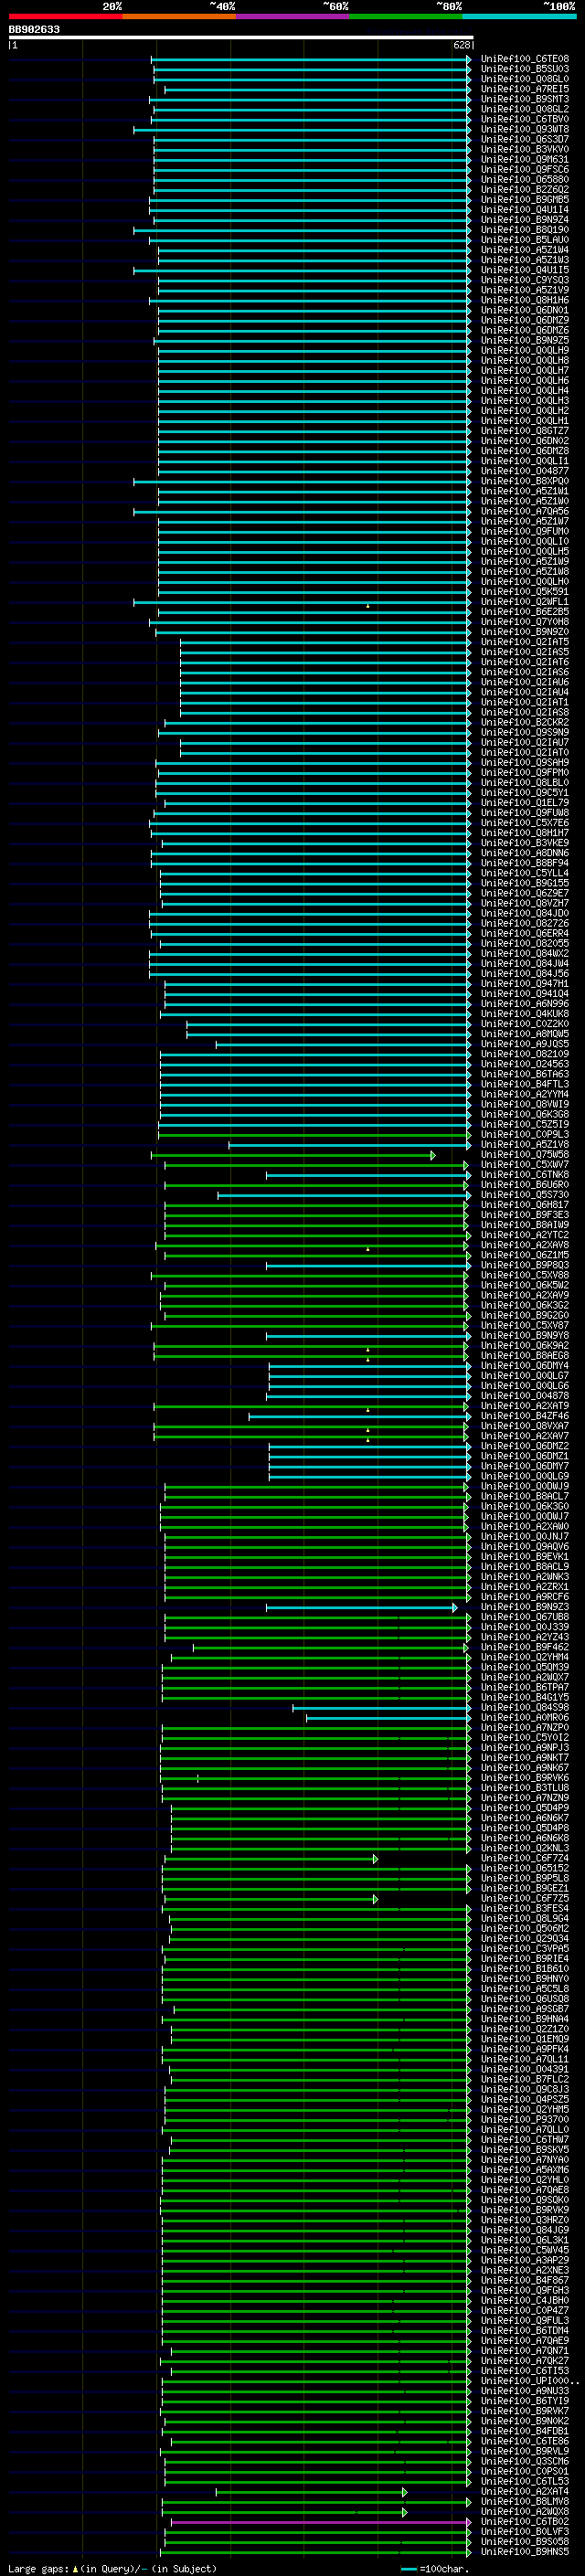Select hit UniRef100_C5XV88
This screenshot has height=2576, width=585.
(525, 1276)
